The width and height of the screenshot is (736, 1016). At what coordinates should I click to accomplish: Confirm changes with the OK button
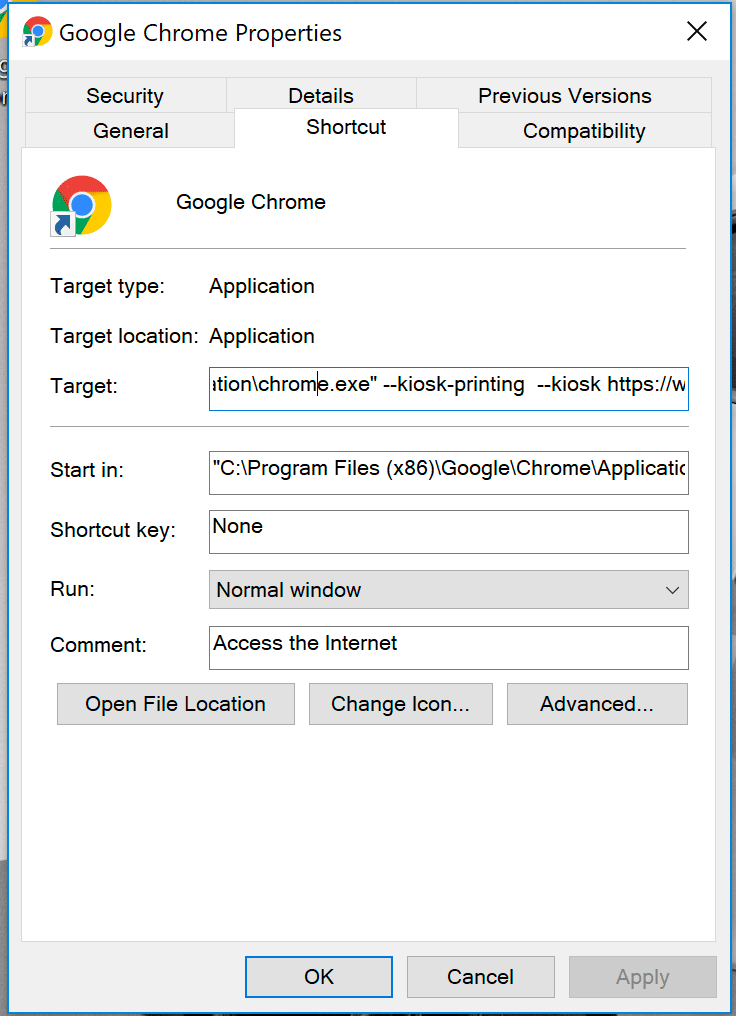pos(319,977)
